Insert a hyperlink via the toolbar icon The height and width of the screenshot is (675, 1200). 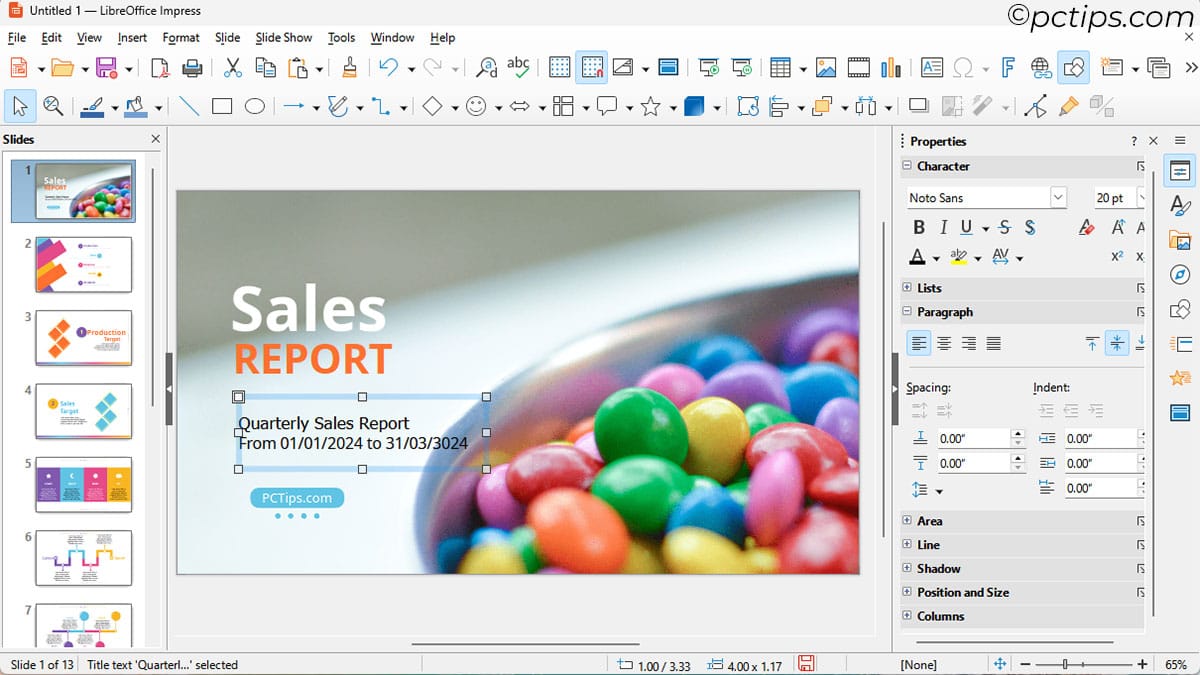(x=1040, y=67)
